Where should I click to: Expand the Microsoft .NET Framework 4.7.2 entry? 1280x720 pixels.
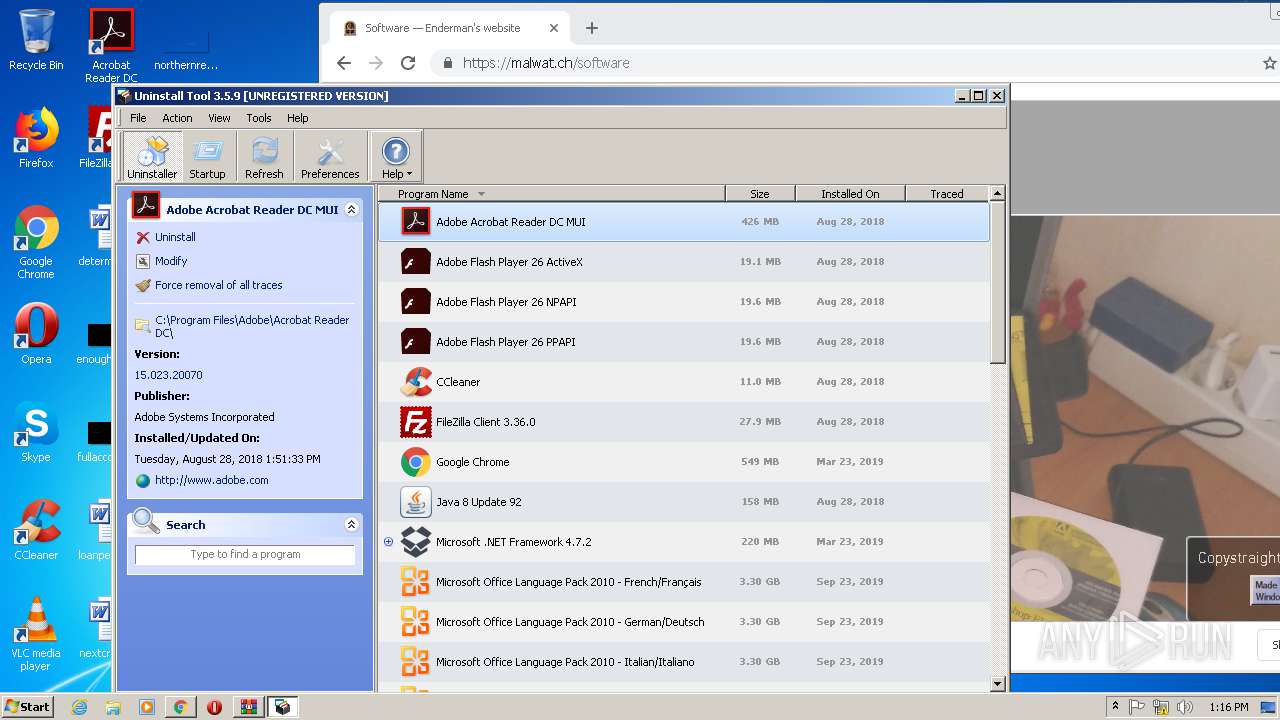[x=389, y=542]
